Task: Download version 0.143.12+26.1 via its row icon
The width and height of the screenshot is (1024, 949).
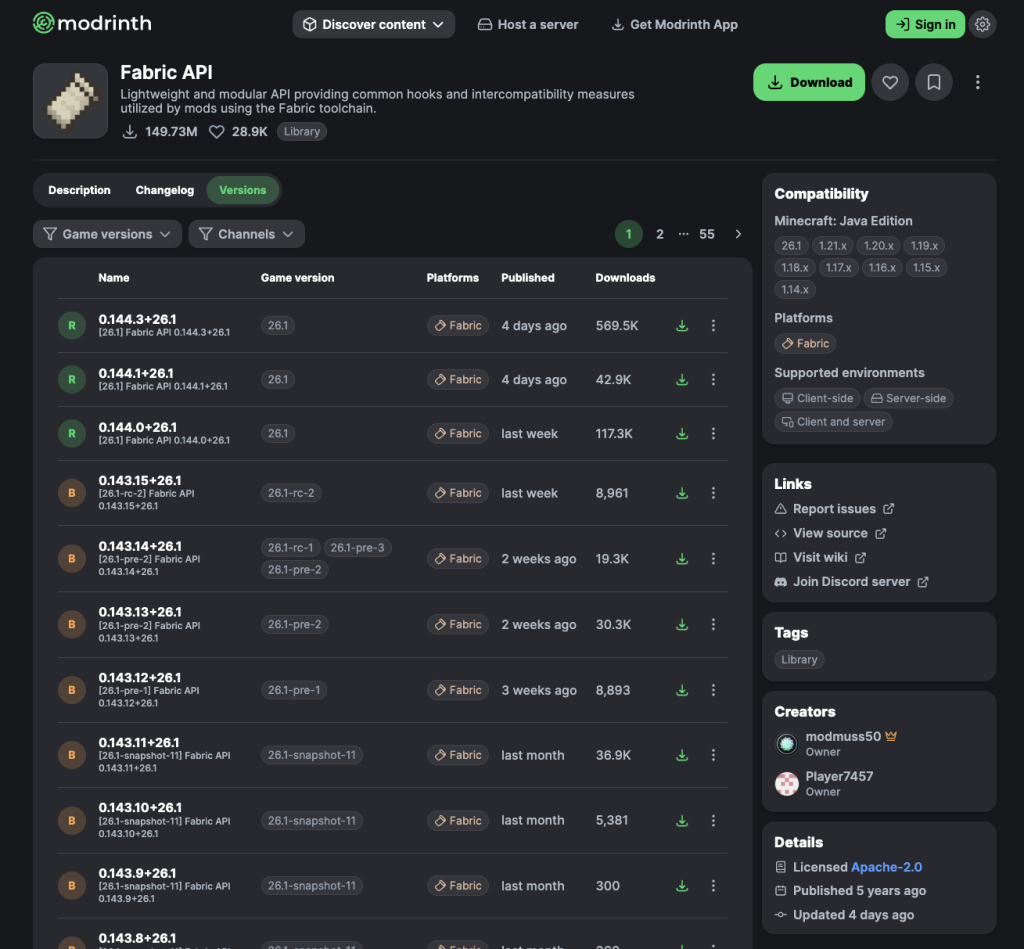Action: pyautogui.click(x=682, y=690)
